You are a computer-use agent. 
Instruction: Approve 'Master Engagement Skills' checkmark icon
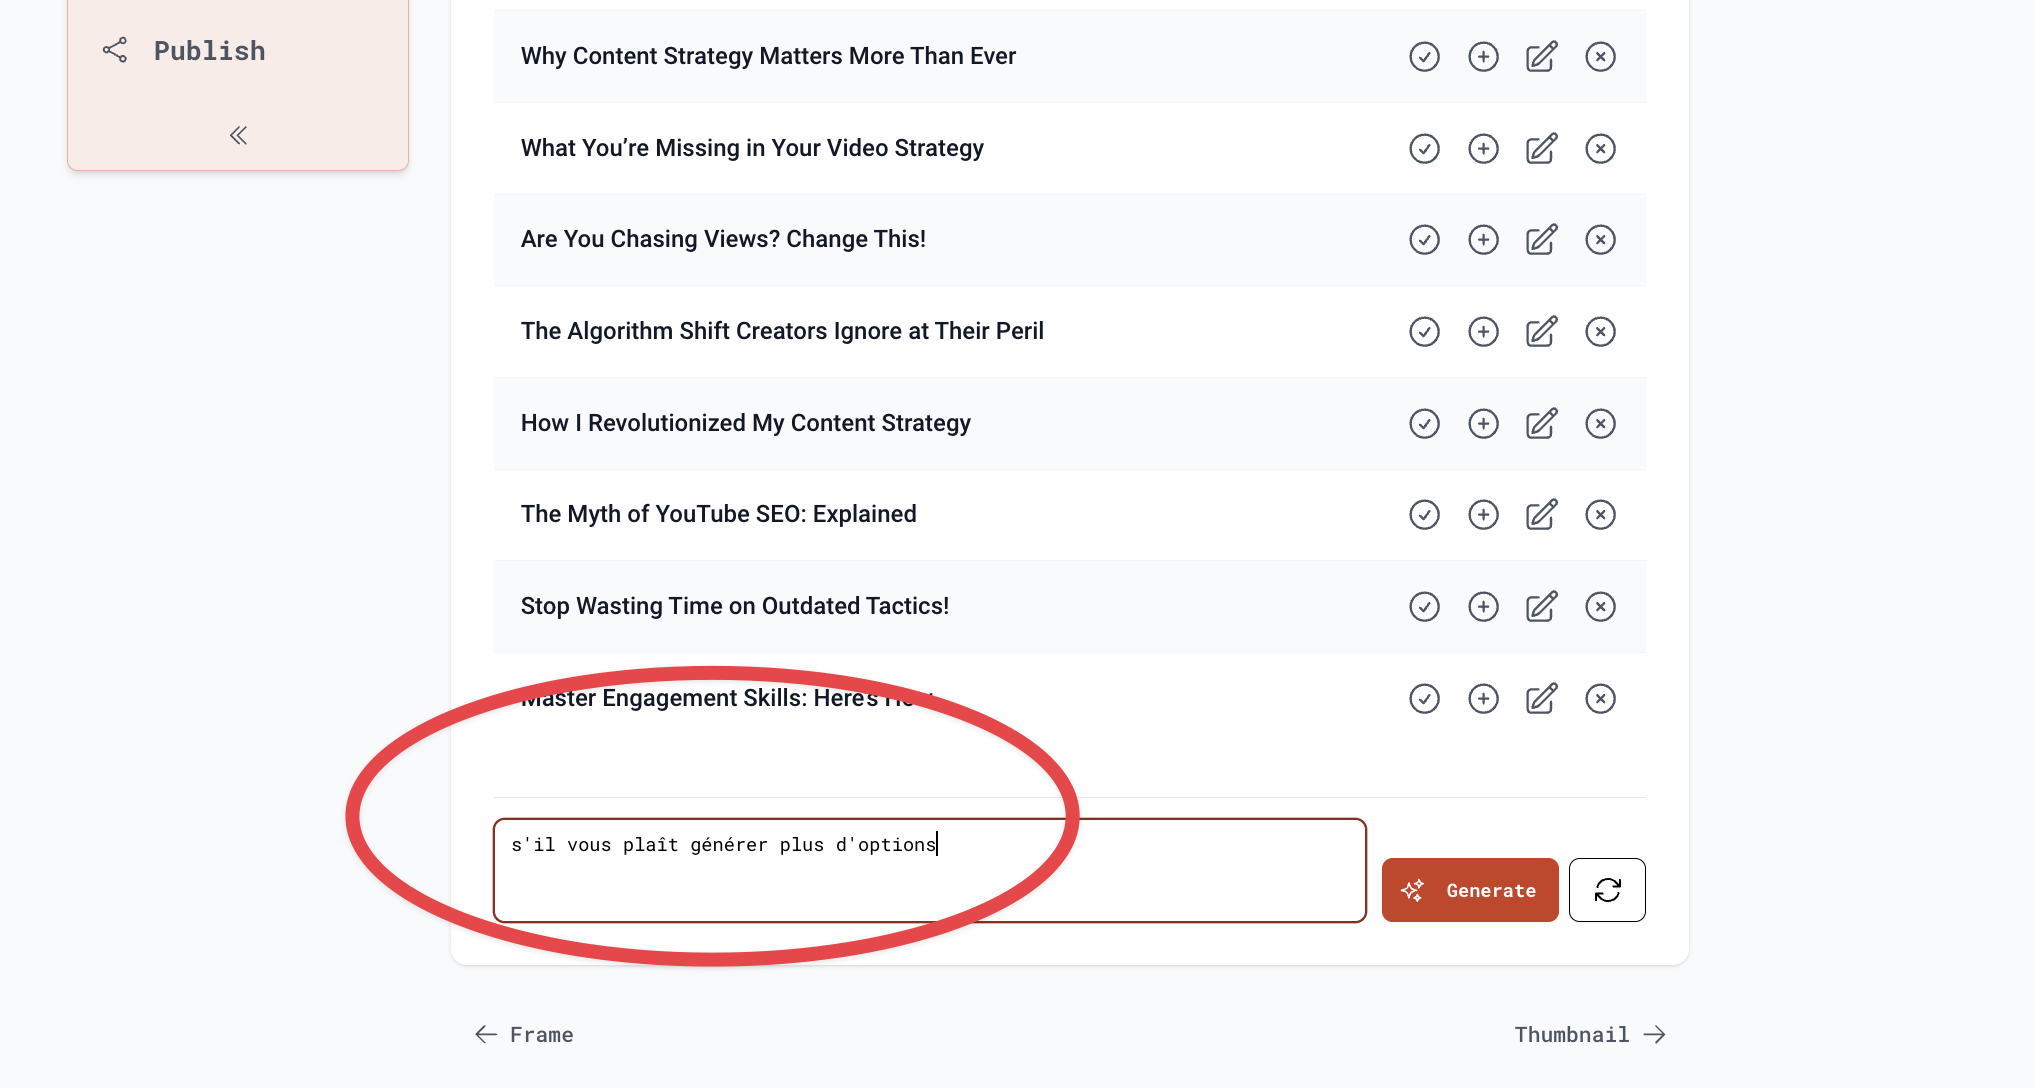pyautogui.click(x=1424, y=699)
